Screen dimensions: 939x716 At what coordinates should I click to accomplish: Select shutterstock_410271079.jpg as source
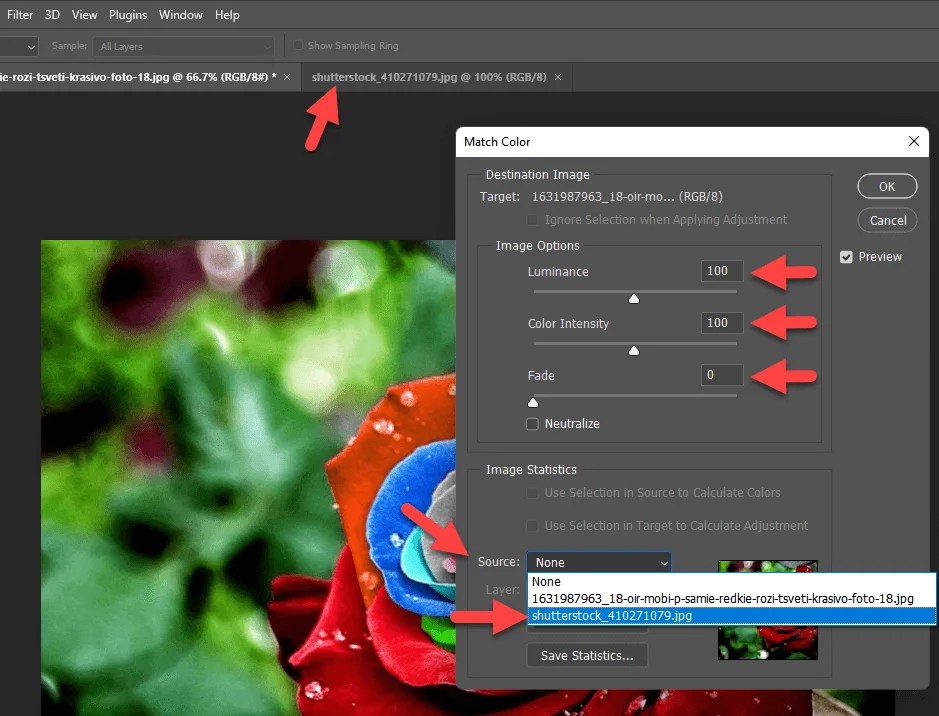coord(731,615)
